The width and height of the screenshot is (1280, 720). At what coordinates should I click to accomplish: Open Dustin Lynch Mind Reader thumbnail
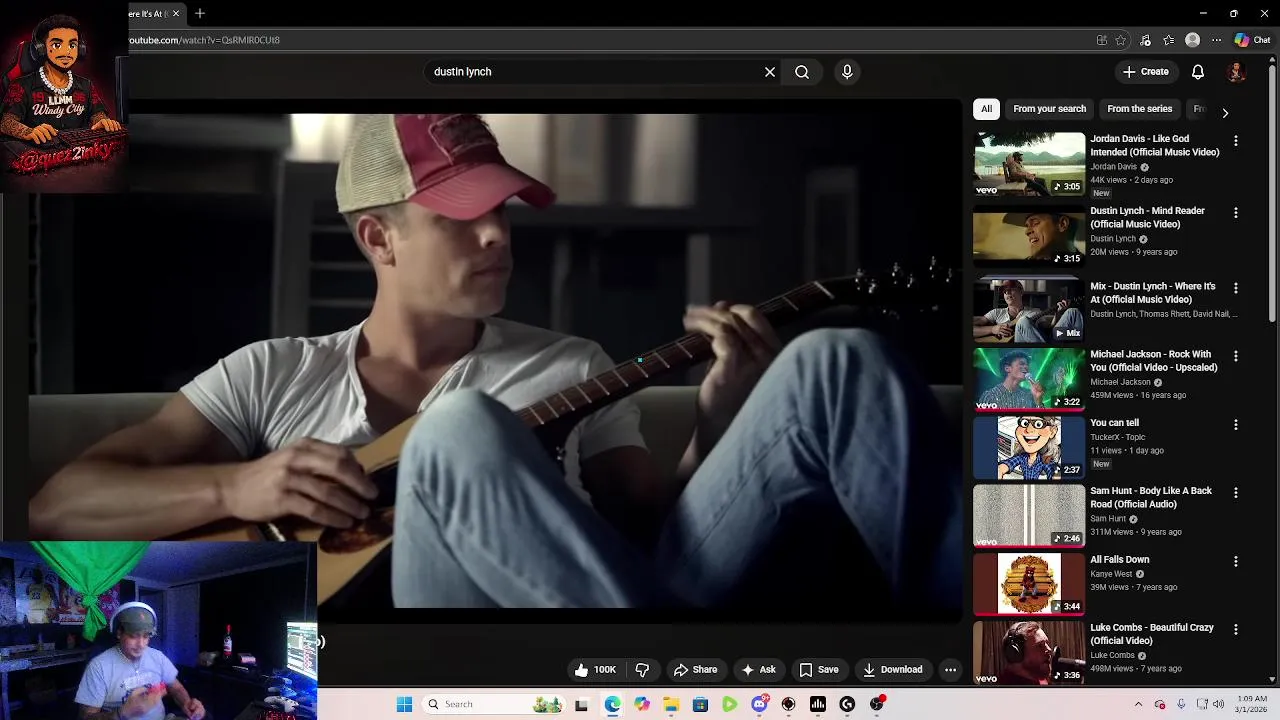[x=1029, y=235]
